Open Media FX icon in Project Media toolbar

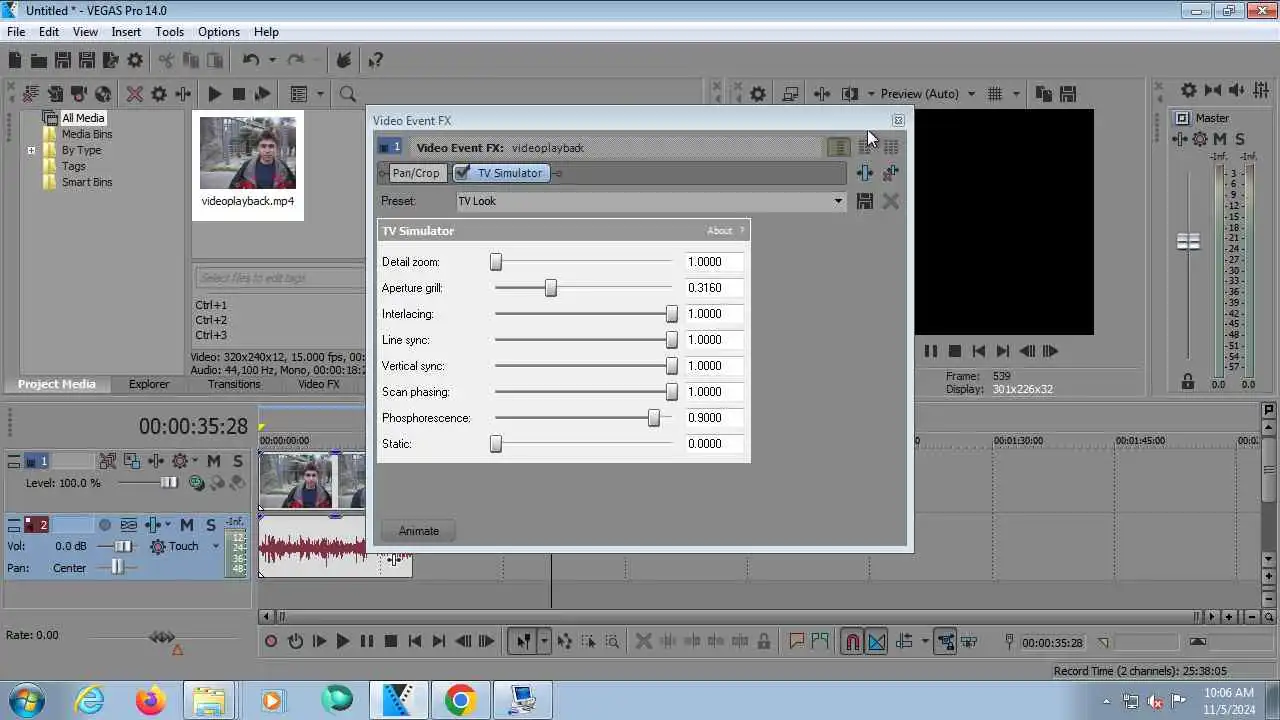[183, 94]
